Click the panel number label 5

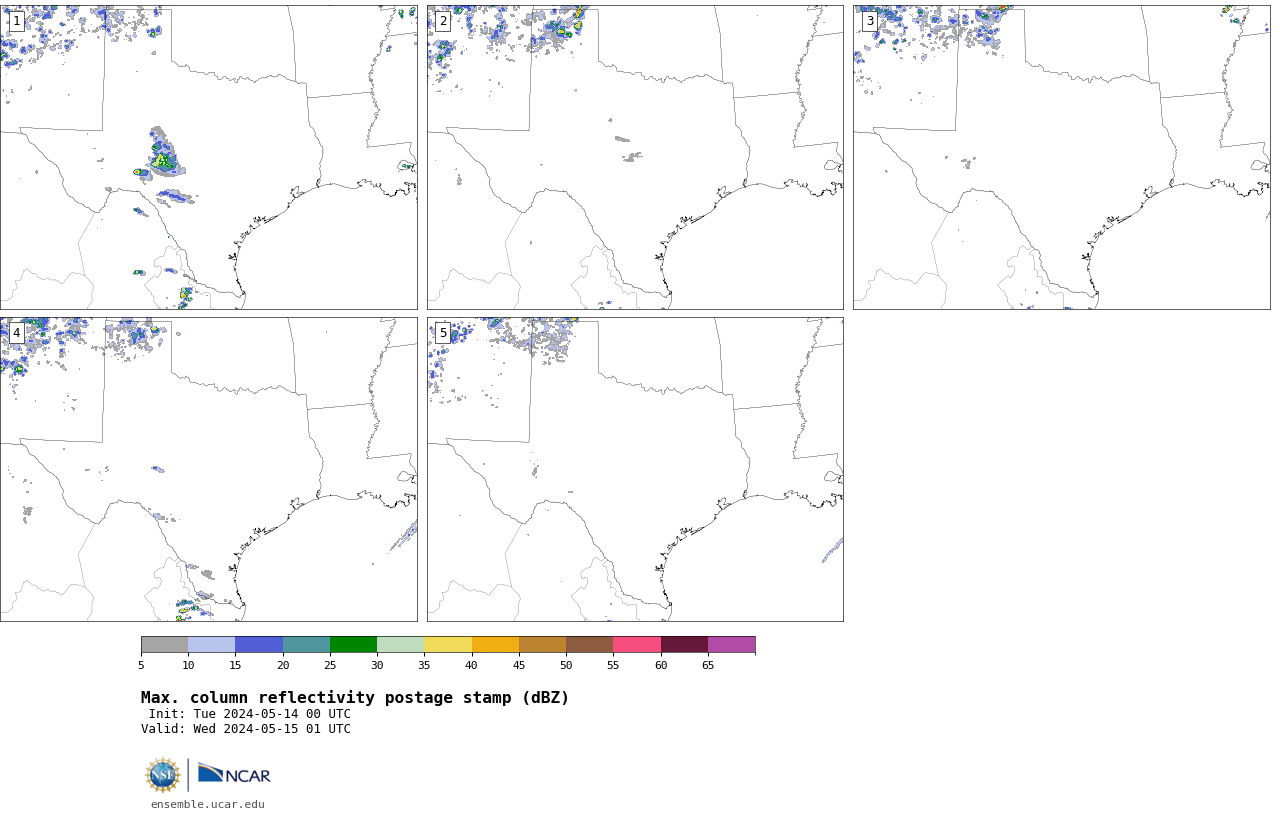[x=443, y=333]
